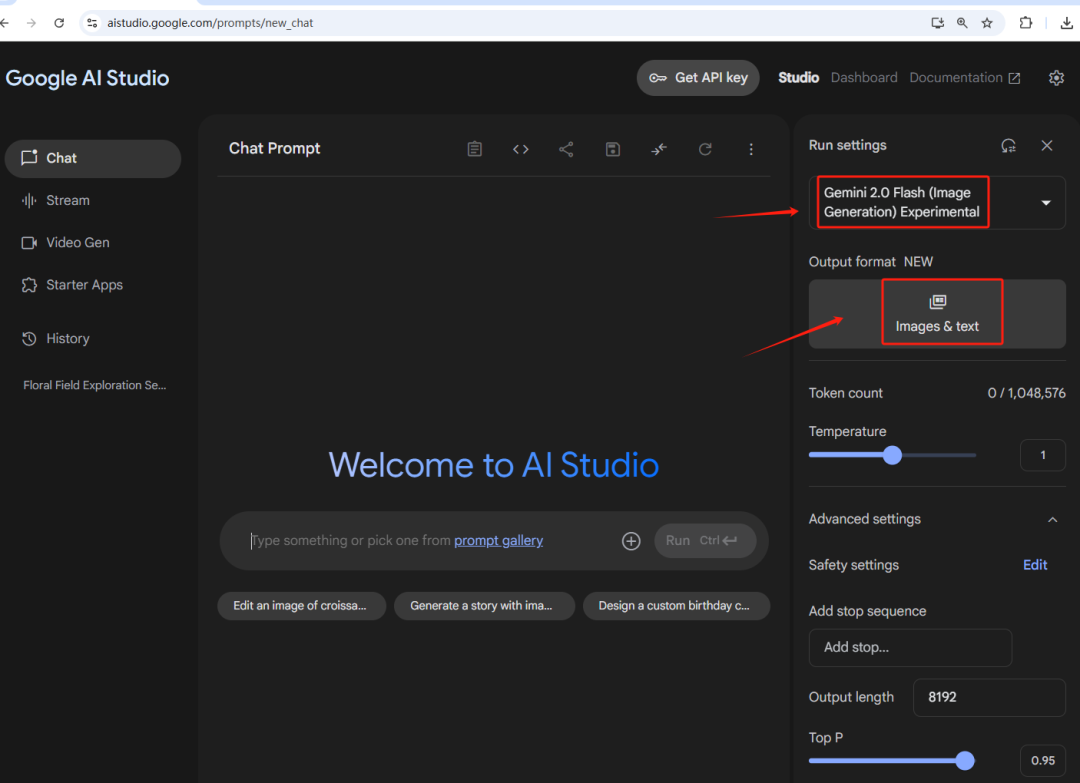This screenshot has width=1080, height=783.
Task: Choose the 'Edit an image of croissa...' suggestion
Action: 301,606
